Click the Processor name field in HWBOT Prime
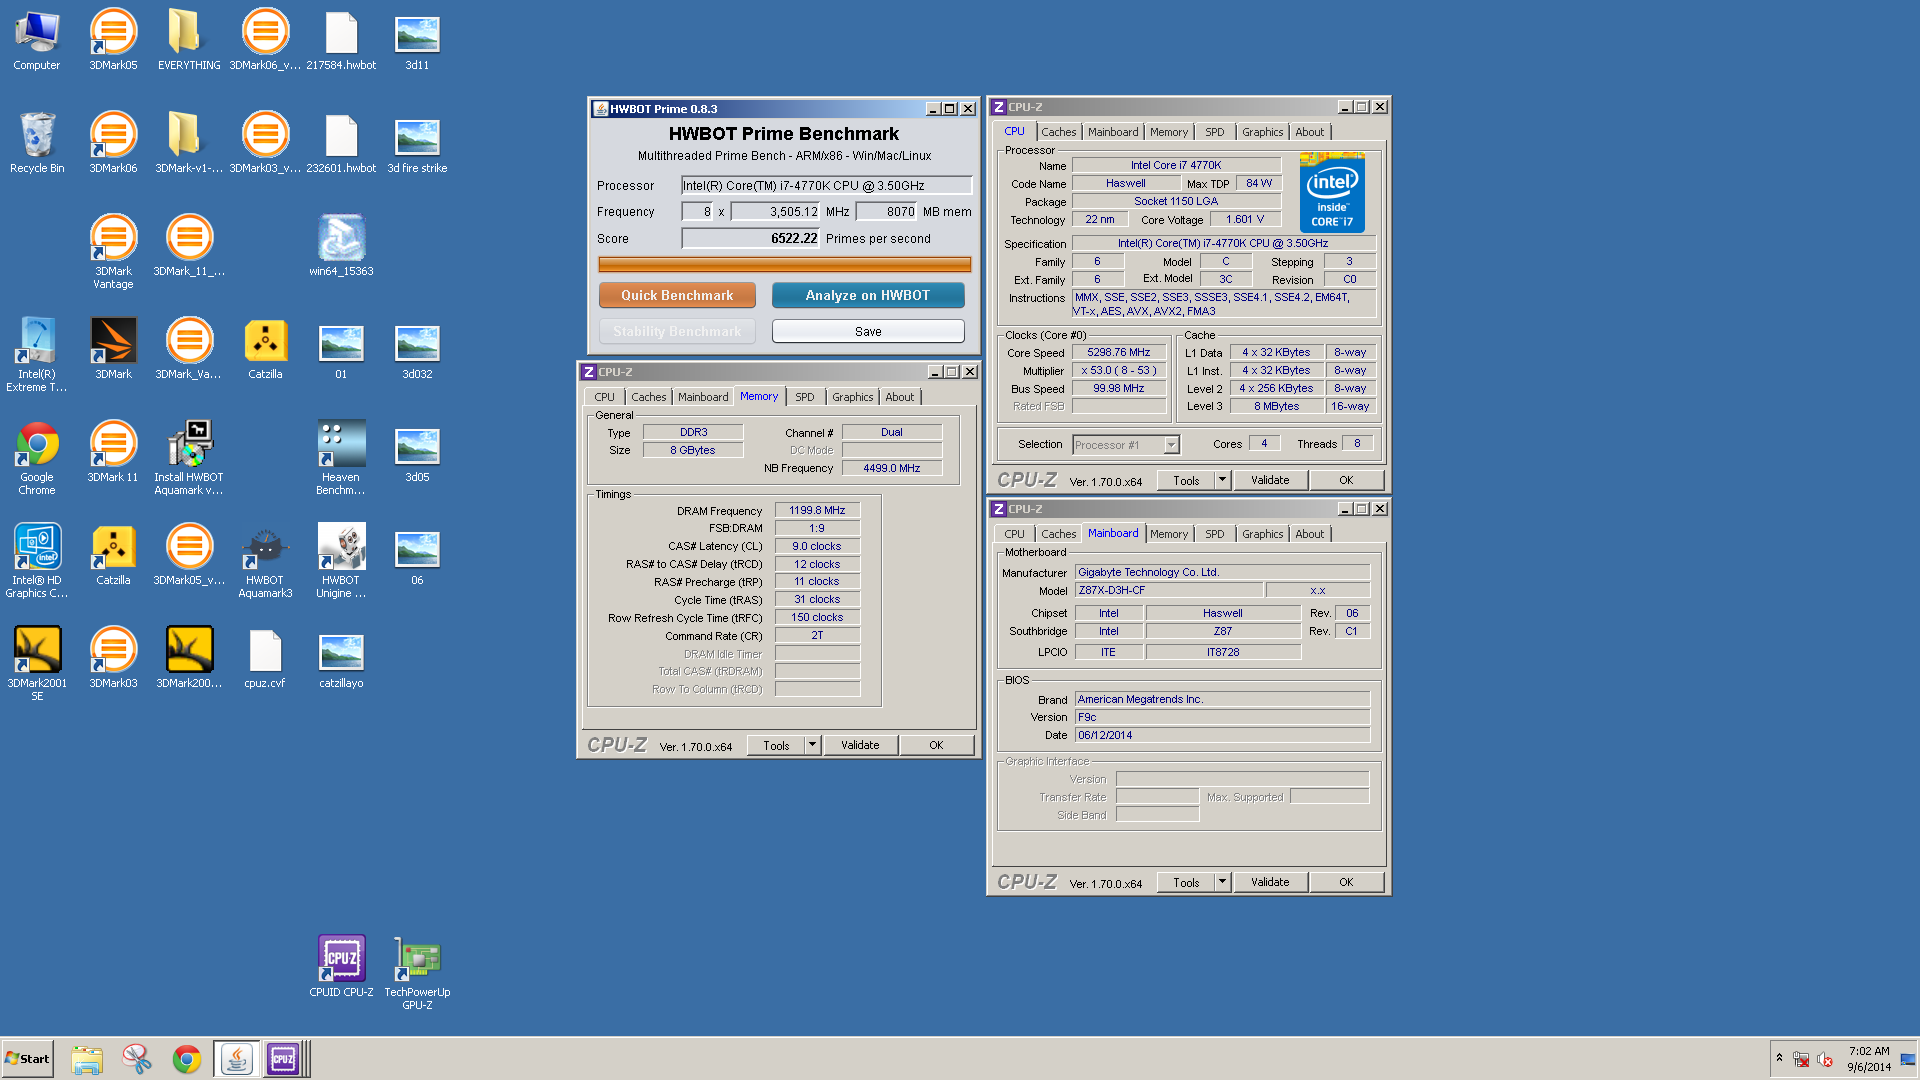1920x1080 pixels. 826,185
